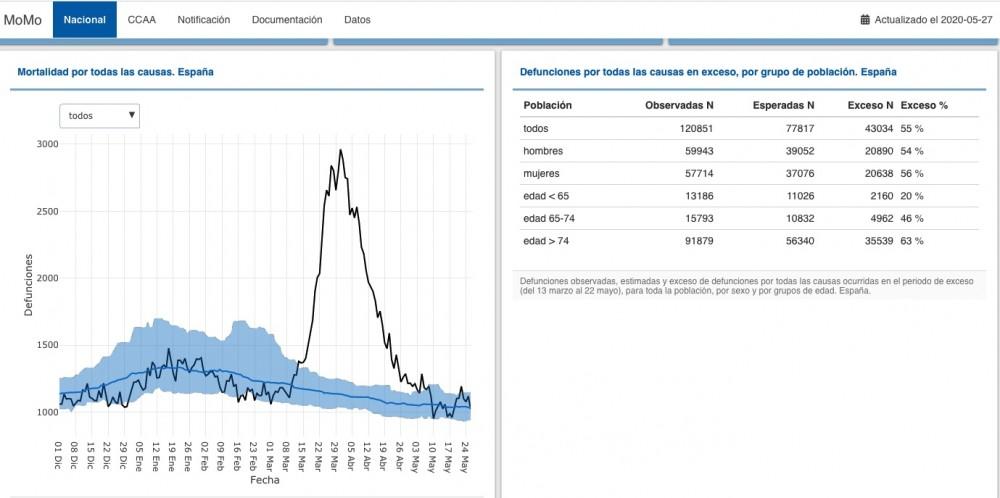Switch to the CCAA tab
The image size is (1000, 498).
pos(141,20)
